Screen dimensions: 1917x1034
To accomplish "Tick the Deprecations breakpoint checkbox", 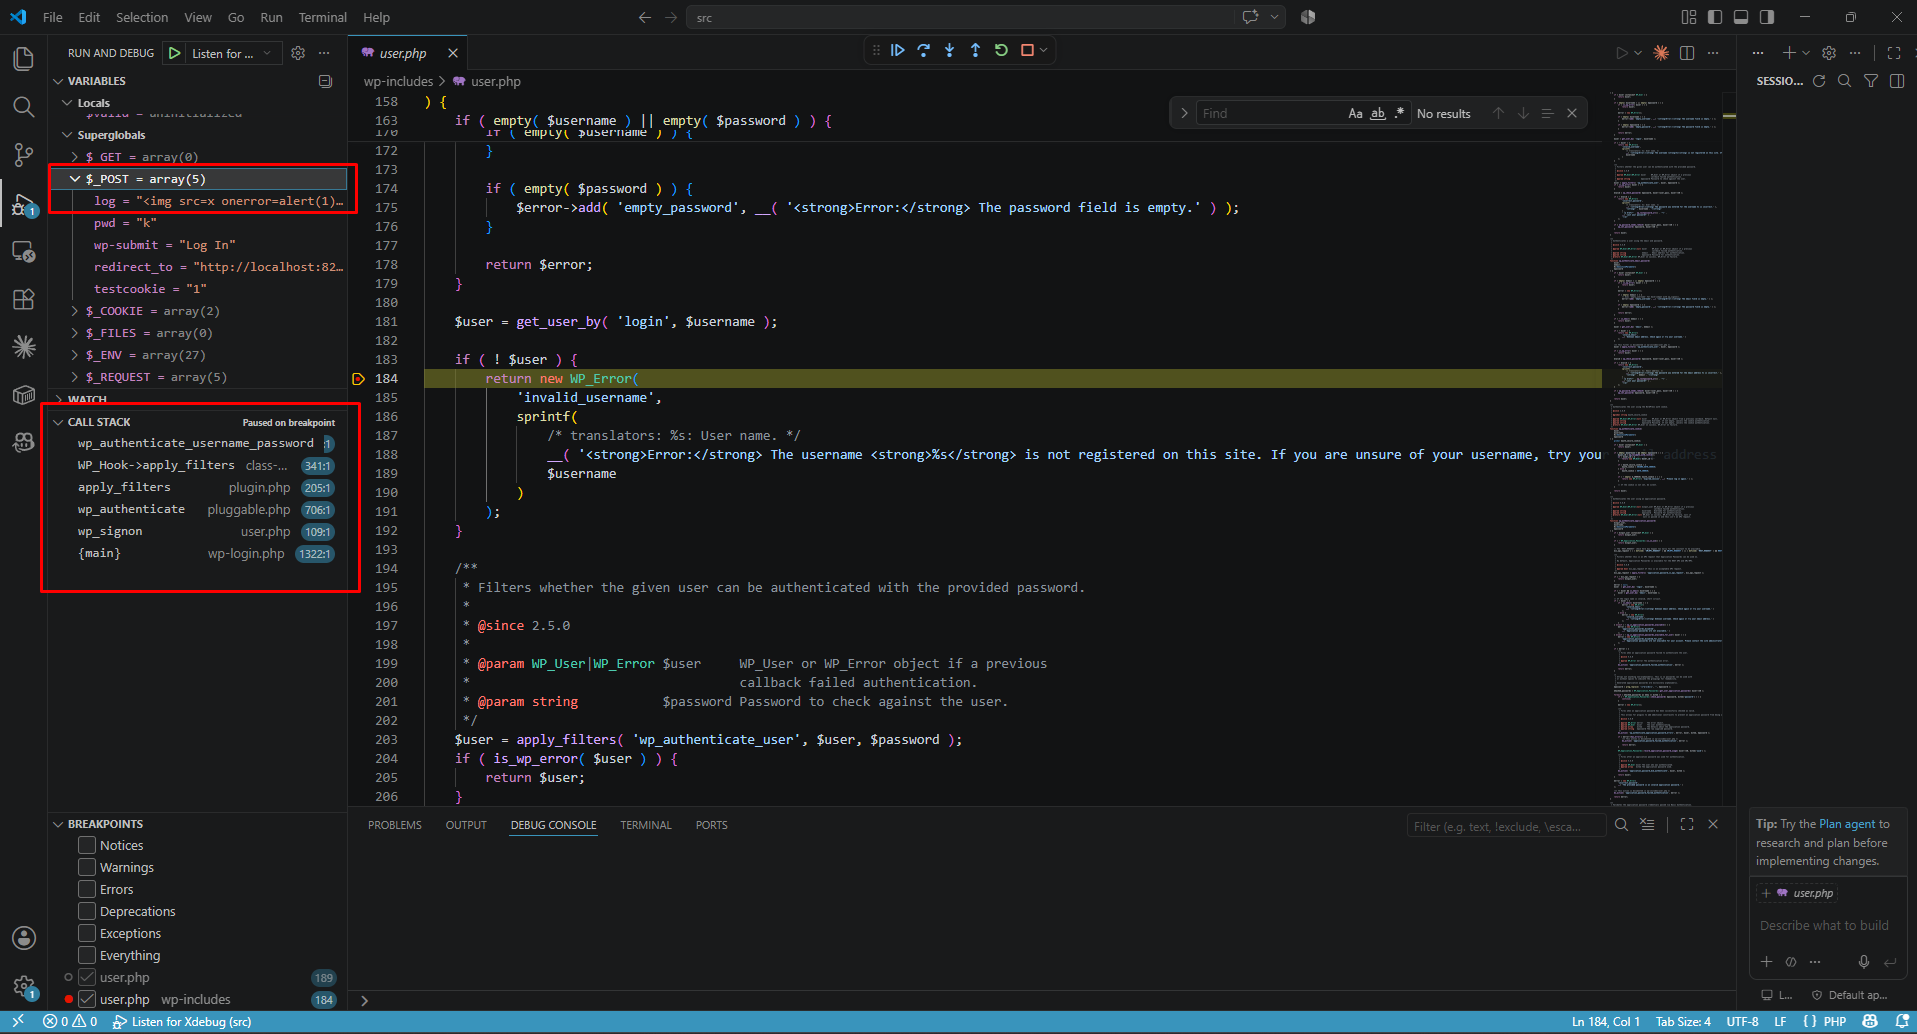I will 87,912.
